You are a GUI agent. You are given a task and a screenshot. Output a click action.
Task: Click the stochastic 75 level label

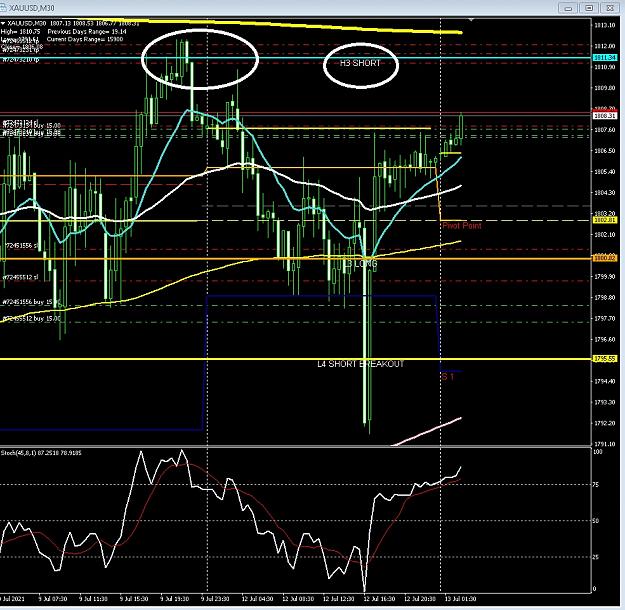pos(596,485)
